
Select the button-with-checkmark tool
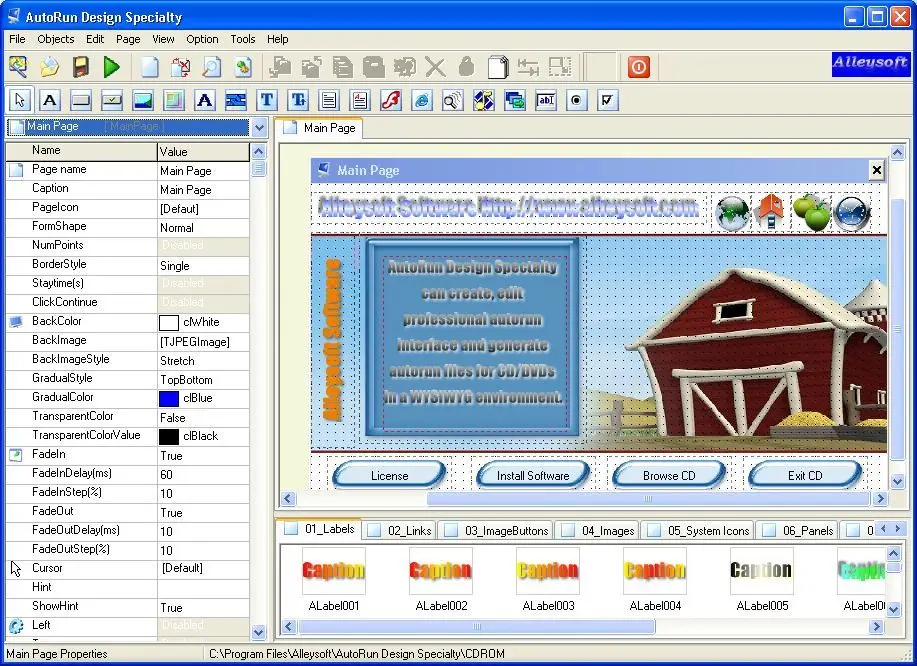pyautogui.click(x=112, y=101)
